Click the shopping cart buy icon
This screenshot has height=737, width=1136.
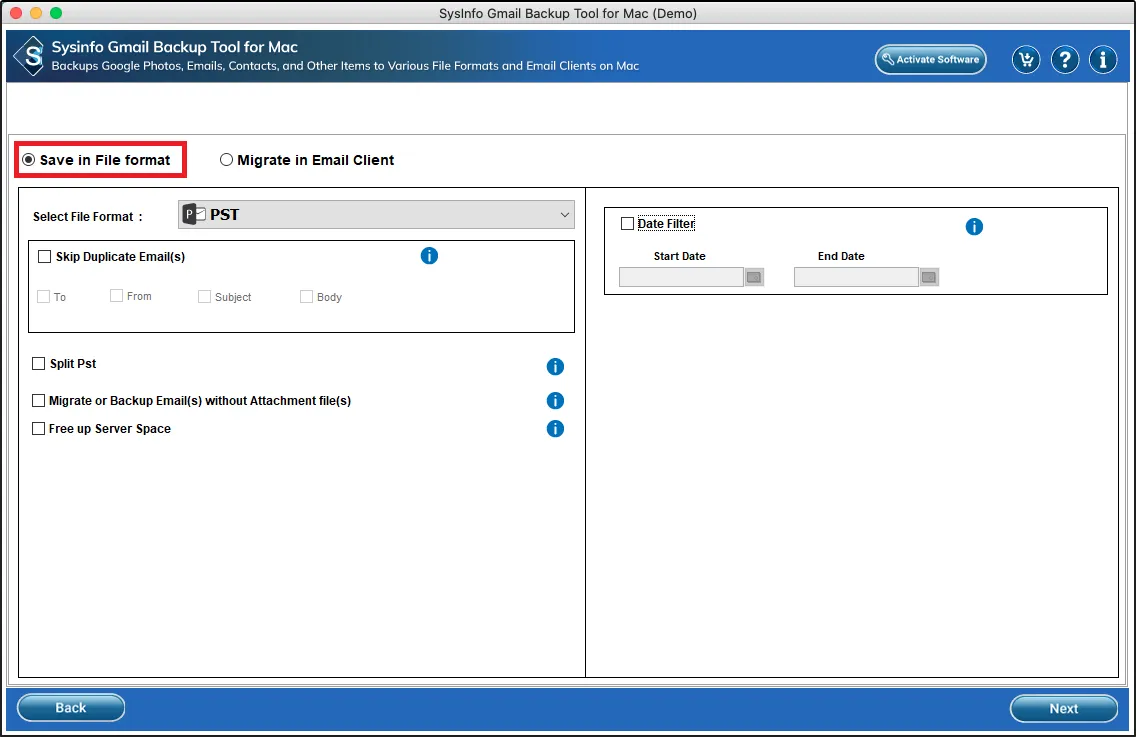click(1026, 60)
